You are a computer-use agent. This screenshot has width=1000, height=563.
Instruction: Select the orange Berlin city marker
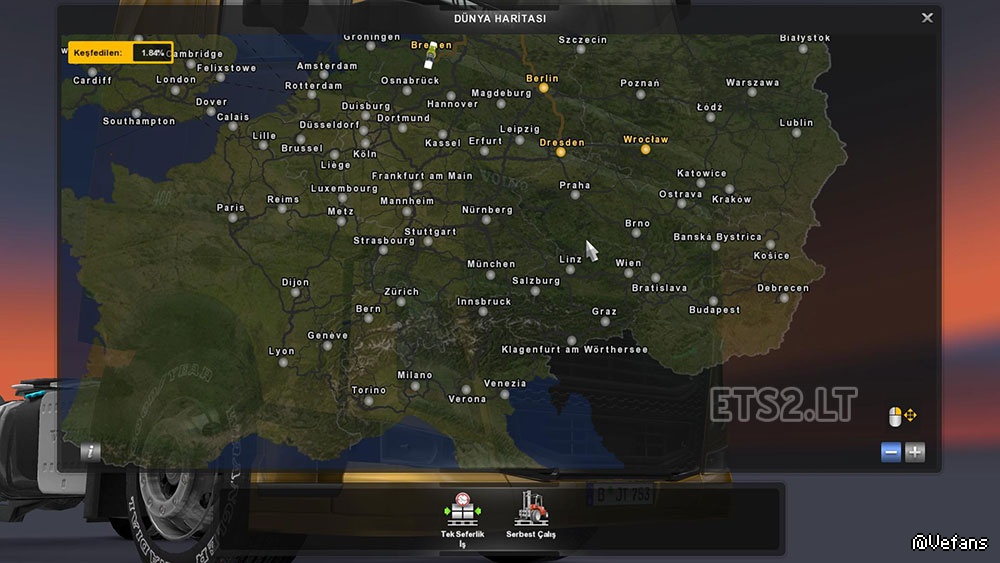coord(543,88)
